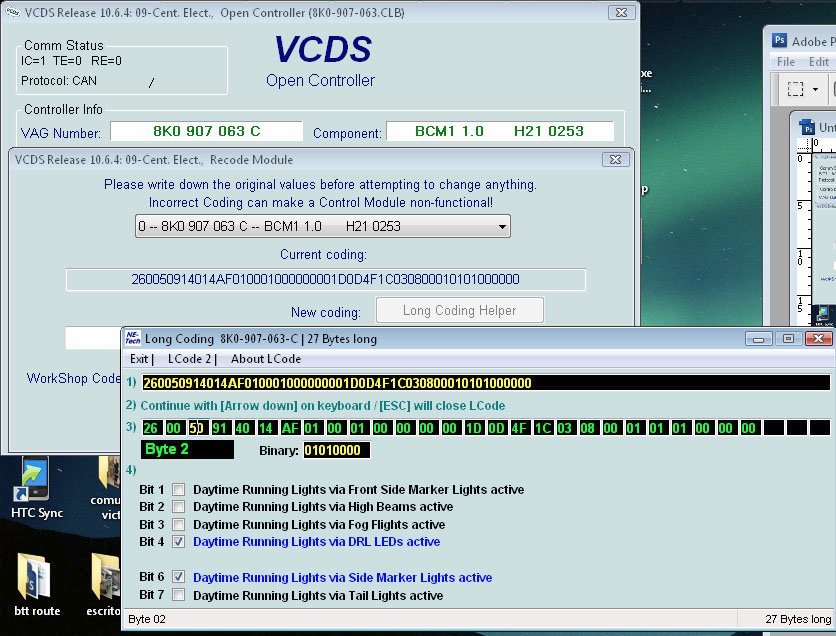The width and height of the screenshot is (836, 636).
Task: Select byte cell 0D
Action: 496,428
